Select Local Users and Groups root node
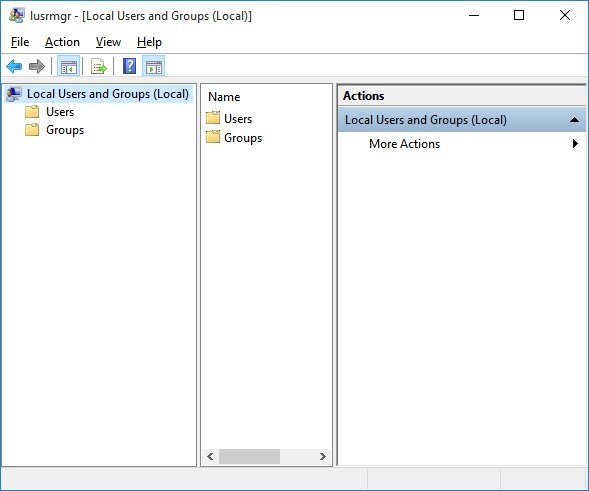 [x=107, y=94]
